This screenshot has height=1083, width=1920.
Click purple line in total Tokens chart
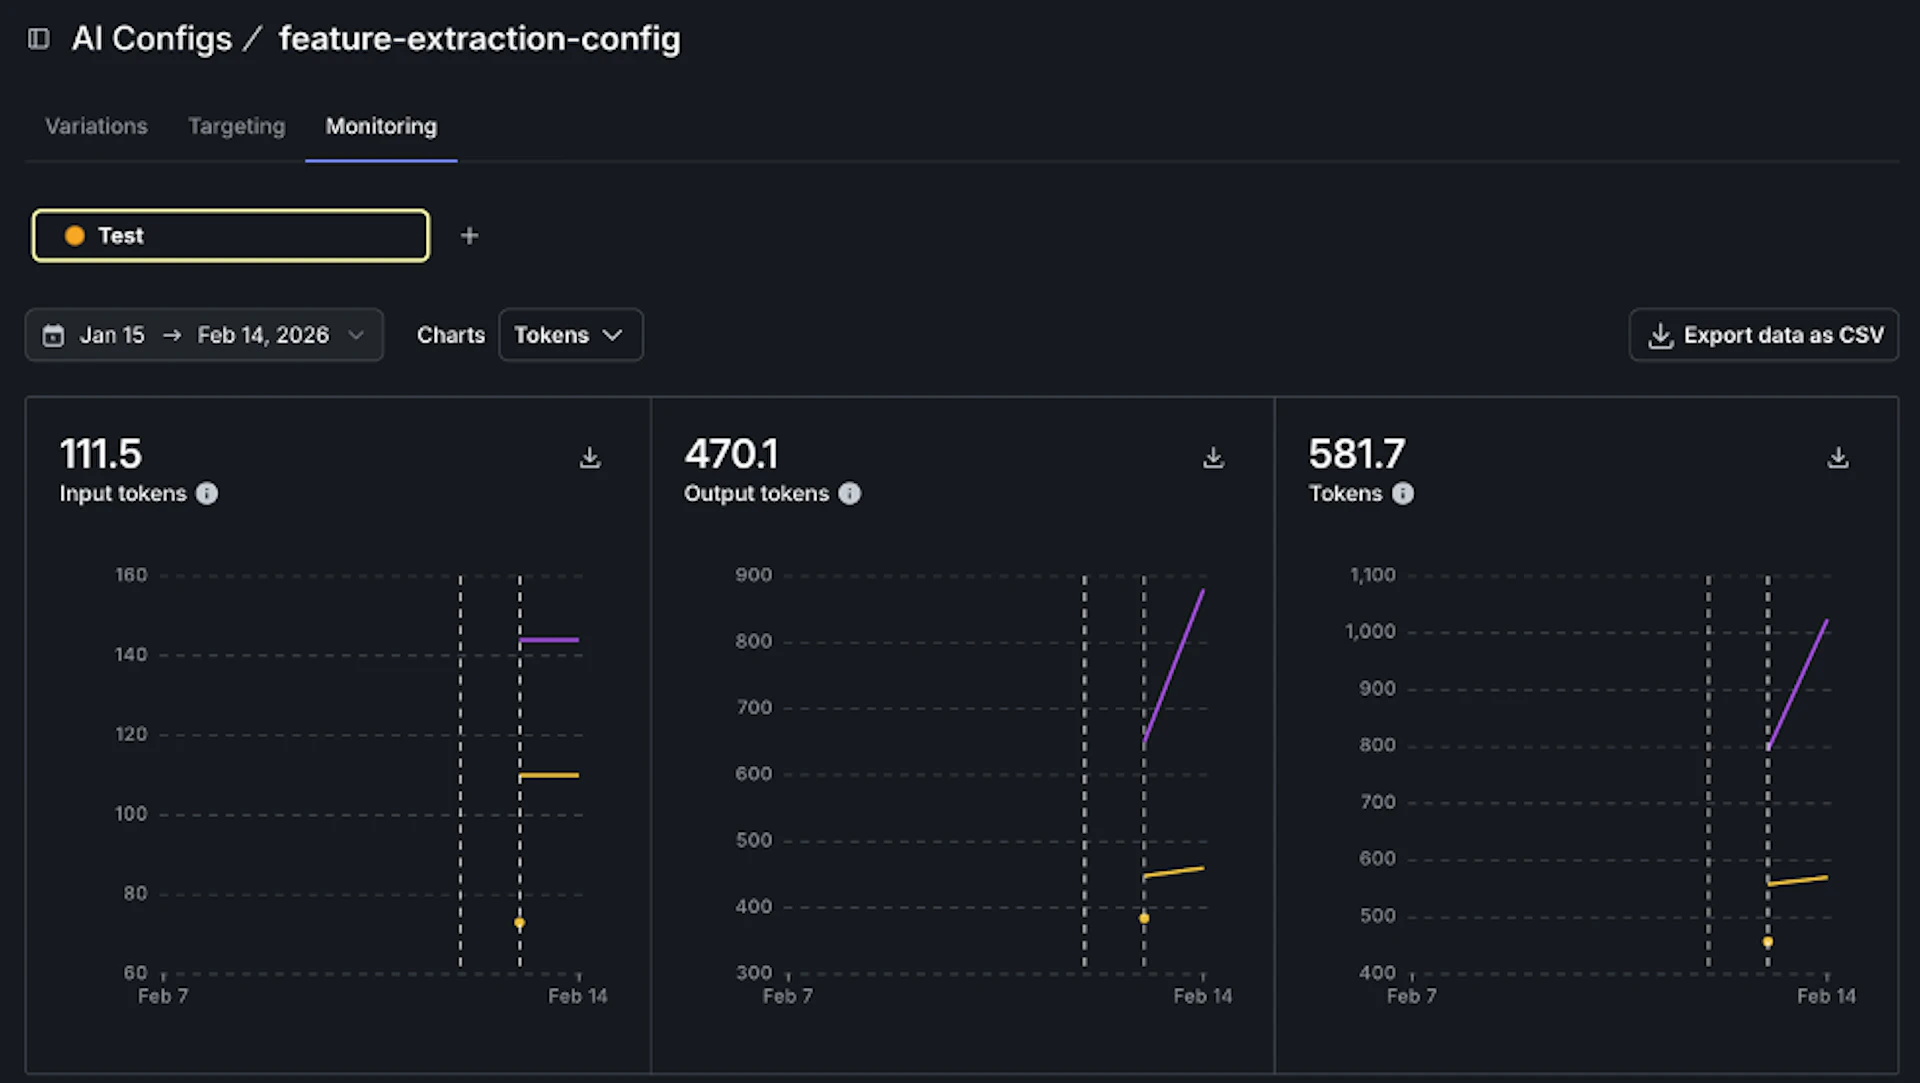1798,684
